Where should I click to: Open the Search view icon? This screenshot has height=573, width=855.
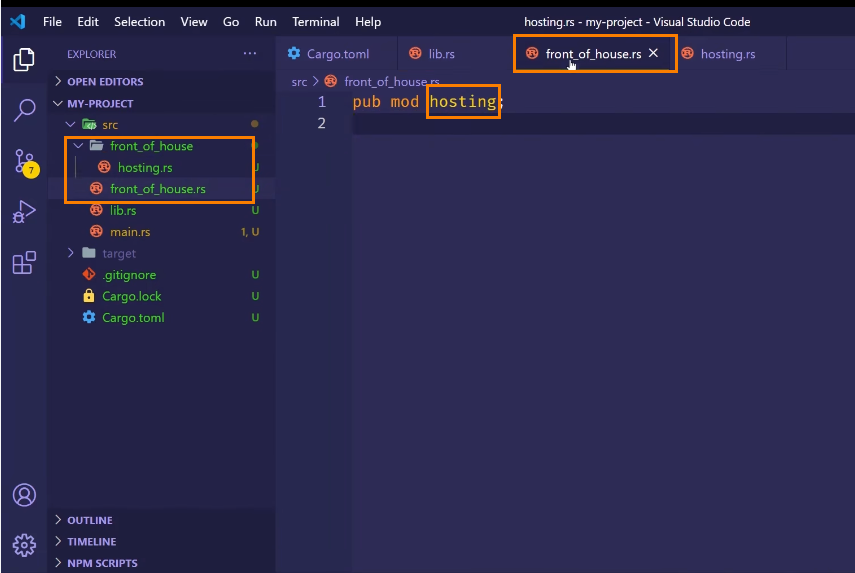tap(24, 110)
